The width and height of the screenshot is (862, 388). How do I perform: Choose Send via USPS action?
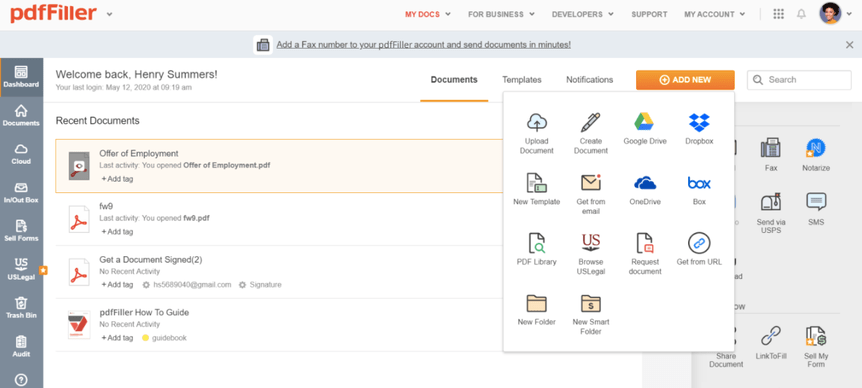pos(771,213)
